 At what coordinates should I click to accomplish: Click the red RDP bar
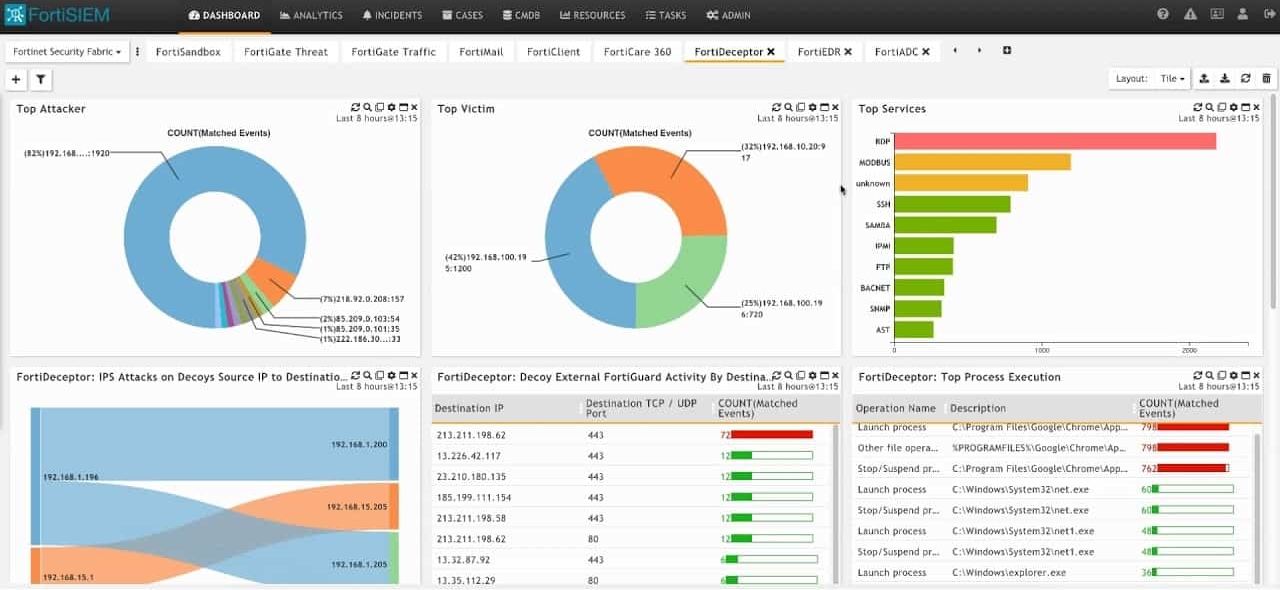point(1055,141)
